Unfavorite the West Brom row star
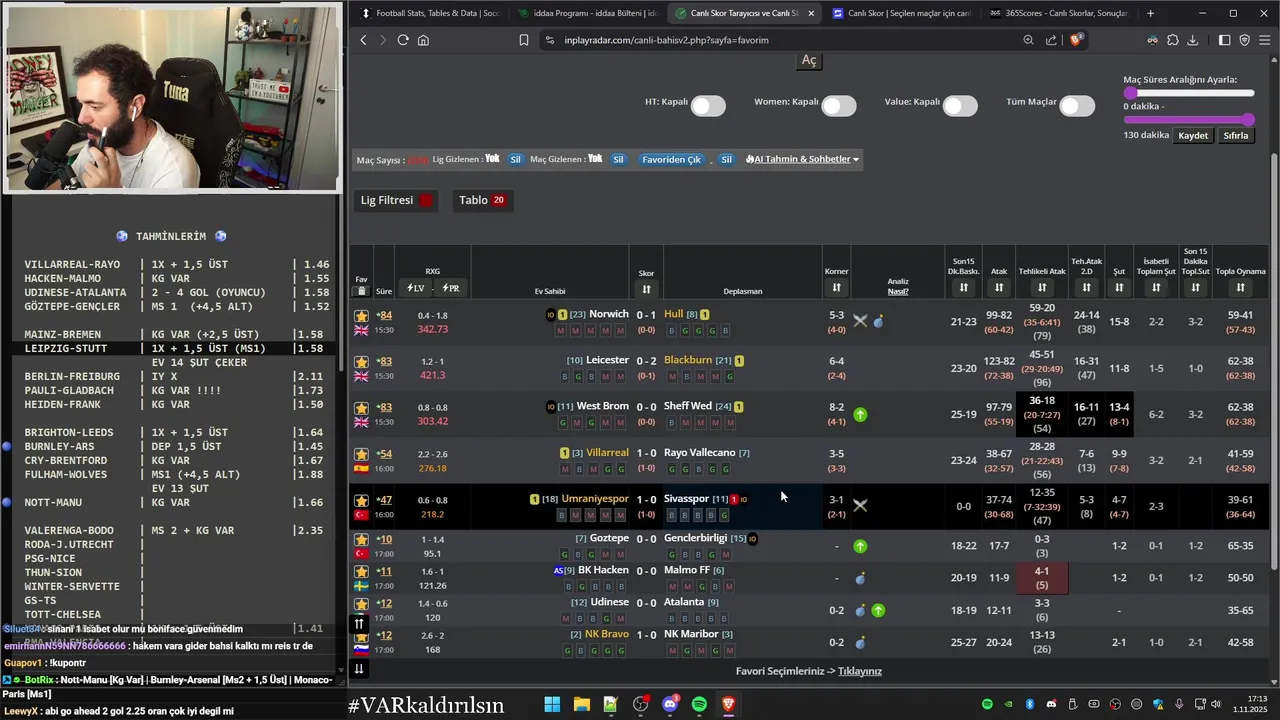The height and width of the screenshot is (720, 1280). click(361, 408)
